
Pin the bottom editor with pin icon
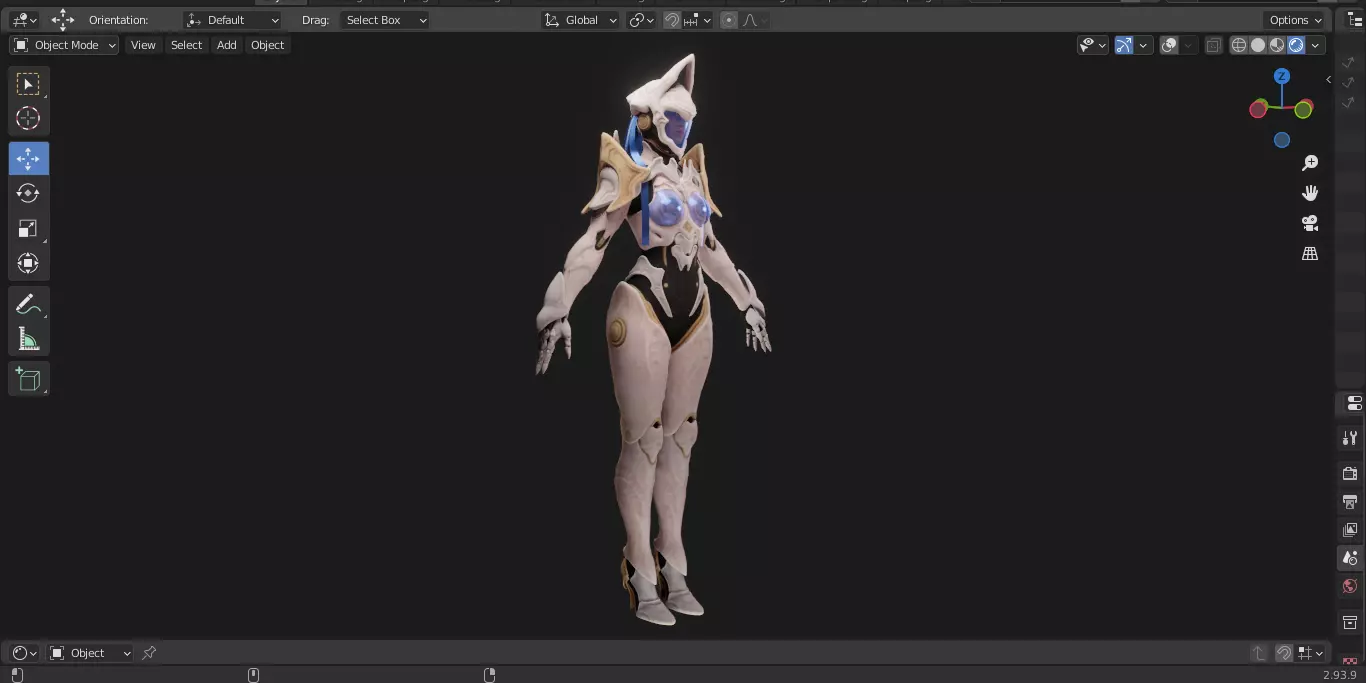pyautogui.click(x=149, y=653)
